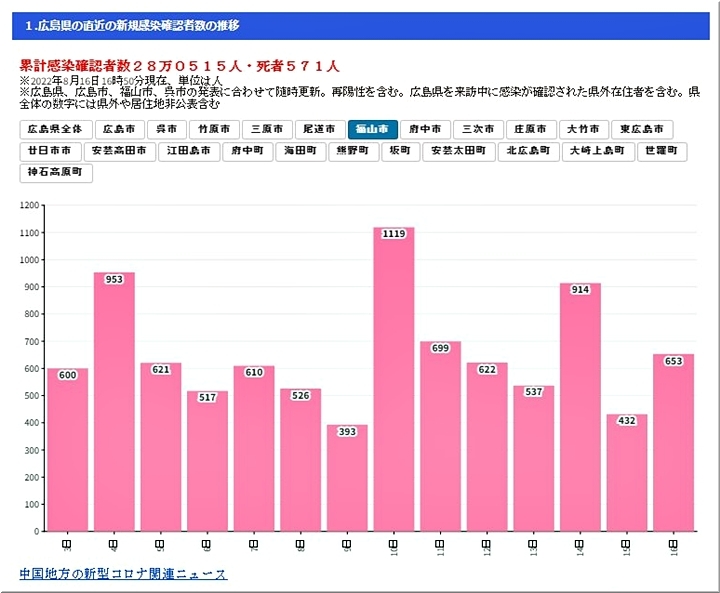The height and width of the screenshot is (593, 720).
Task: Open the 中国地方の新型コロナ関連ニュース link
Action: 123,574
